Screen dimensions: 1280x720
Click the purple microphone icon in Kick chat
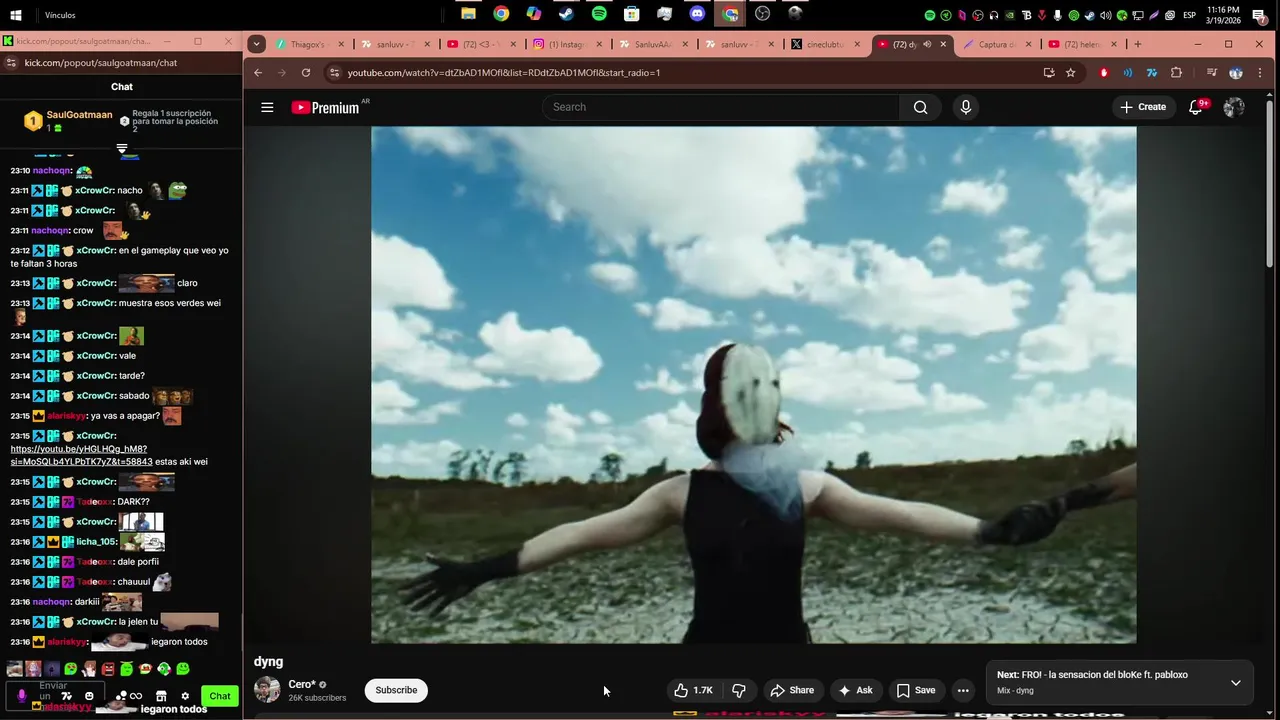22,696
